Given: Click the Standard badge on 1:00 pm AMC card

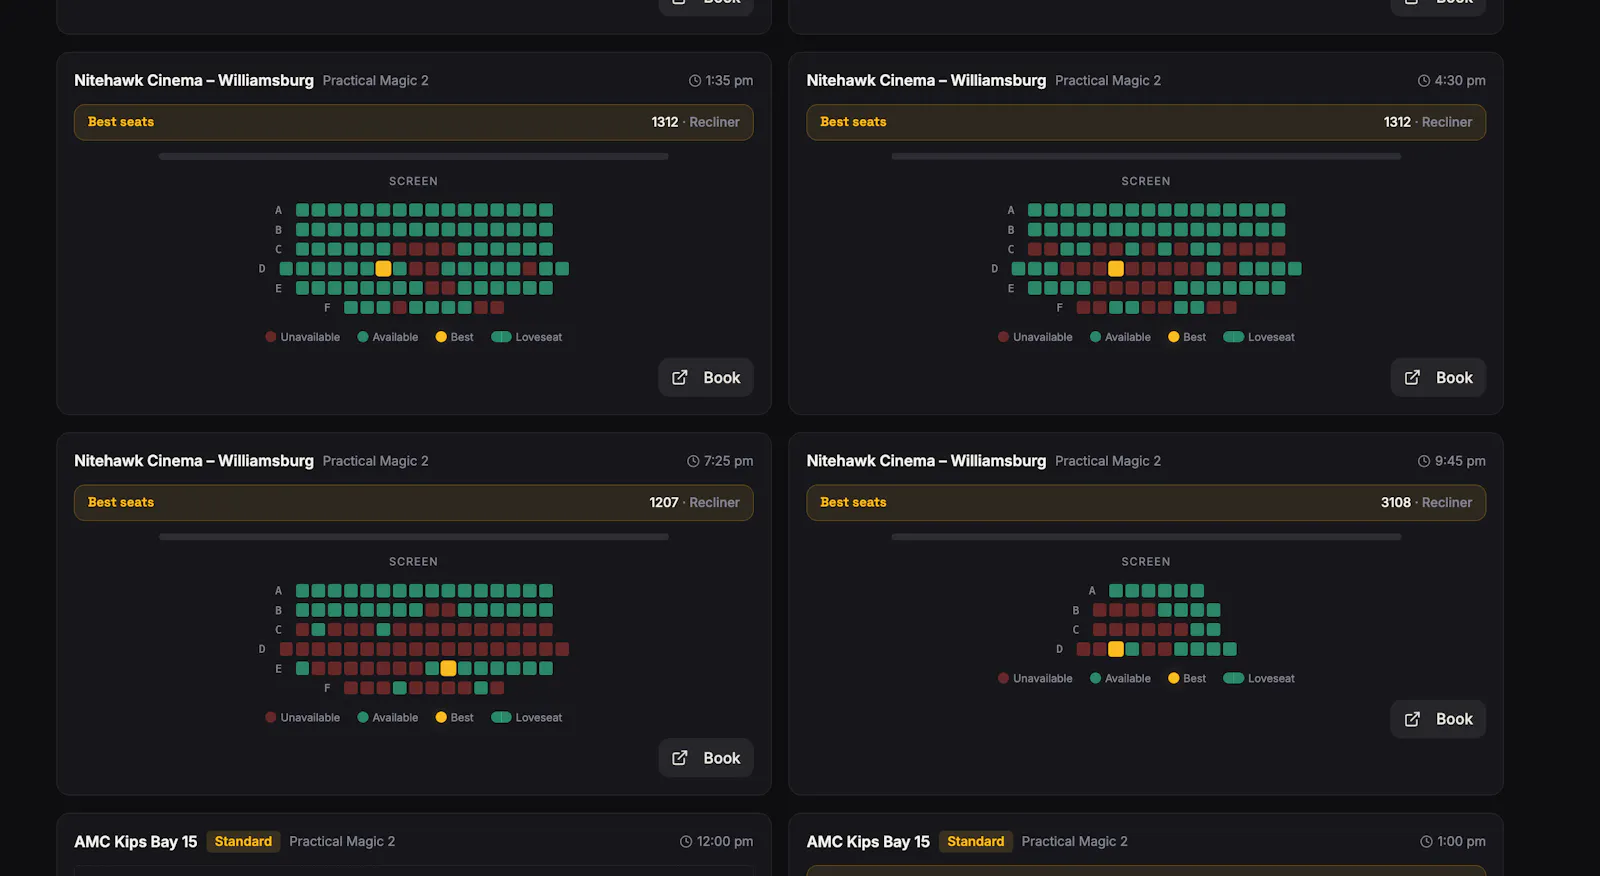Looking at the screenshot, I should point(976,842).
